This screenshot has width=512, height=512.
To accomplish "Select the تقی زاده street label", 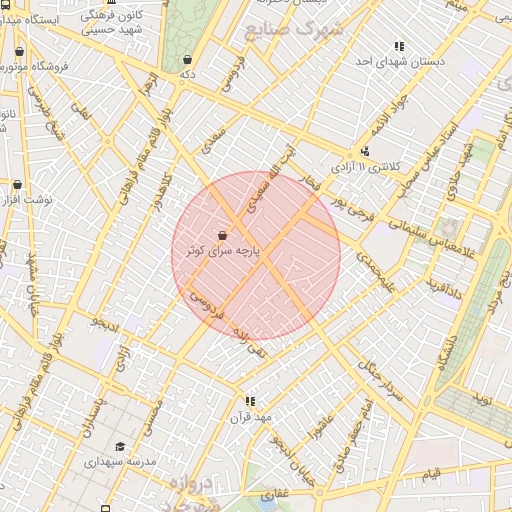I will [x=249, y=343].
